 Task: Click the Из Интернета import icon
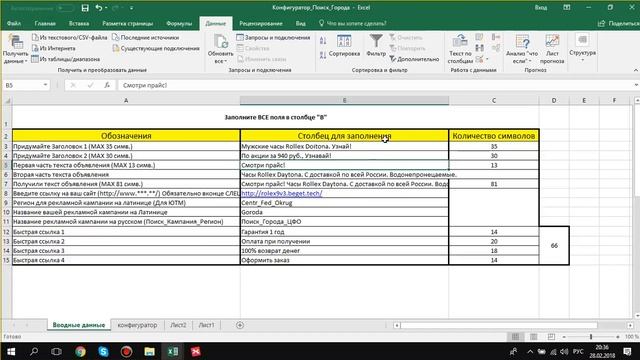35,48
